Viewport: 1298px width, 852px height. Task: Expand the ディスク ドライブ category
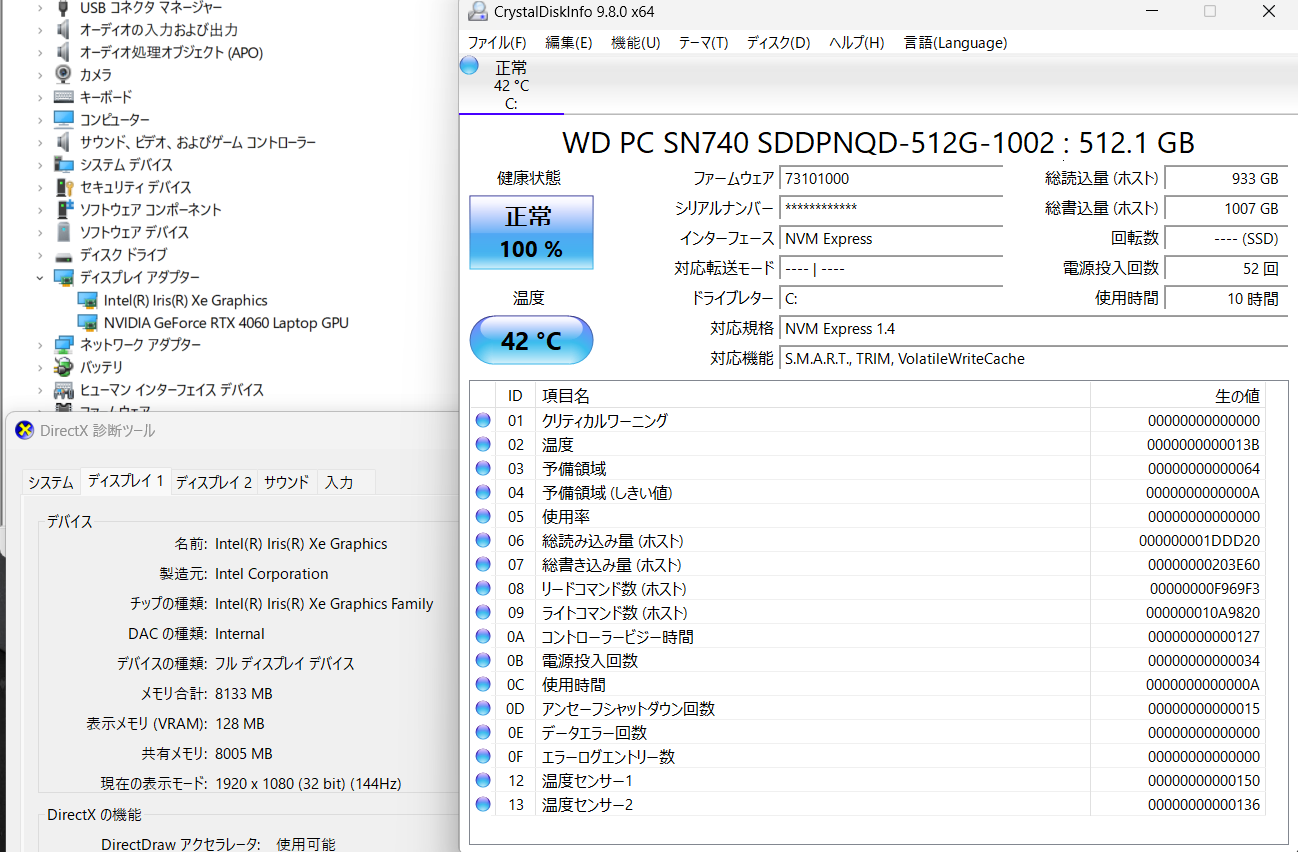[x=41, y=255]
